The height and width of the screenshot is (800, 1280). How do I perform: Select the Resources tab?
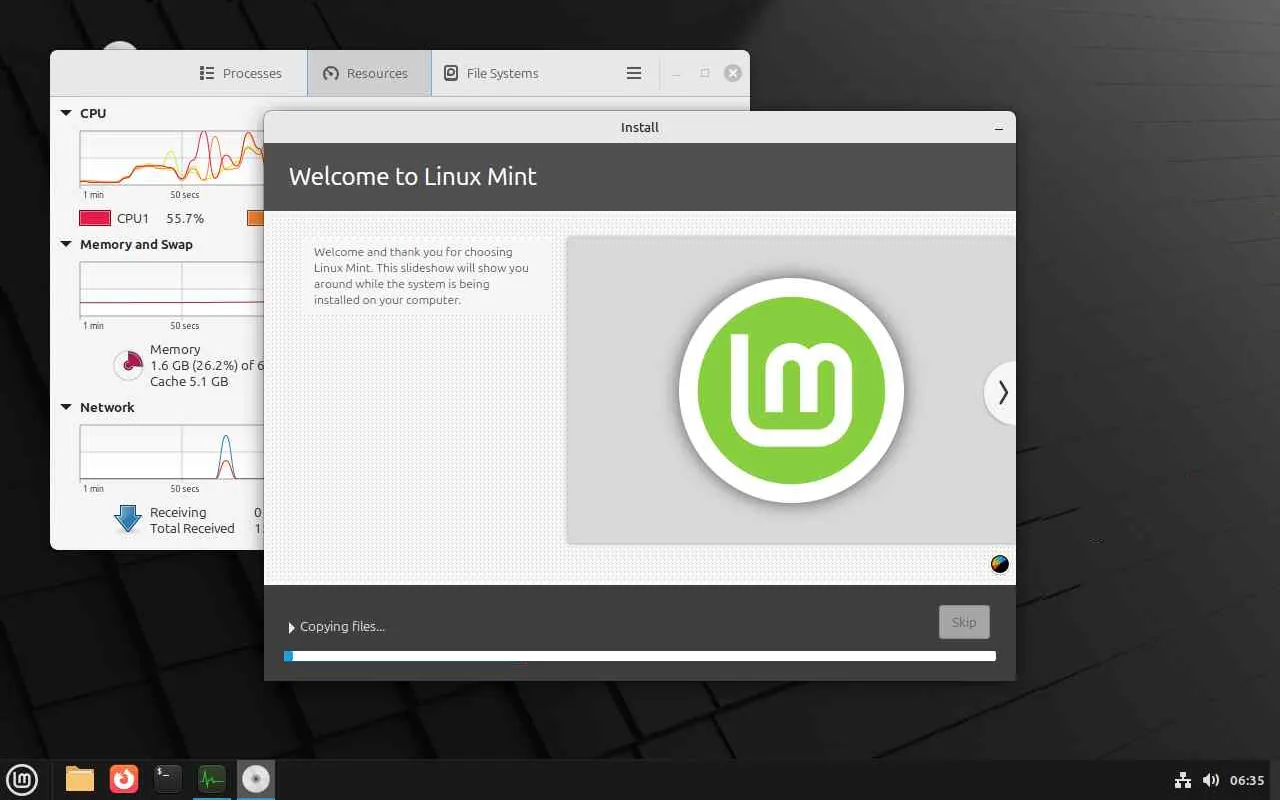(369, 73)
